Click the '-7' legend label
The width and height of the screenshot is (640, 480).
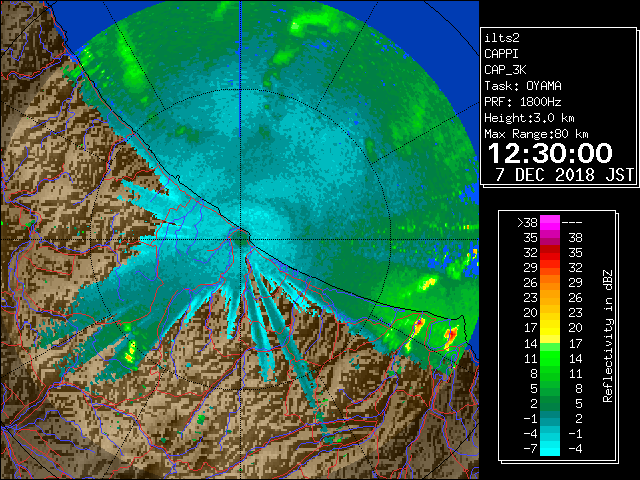pos(530,449)
